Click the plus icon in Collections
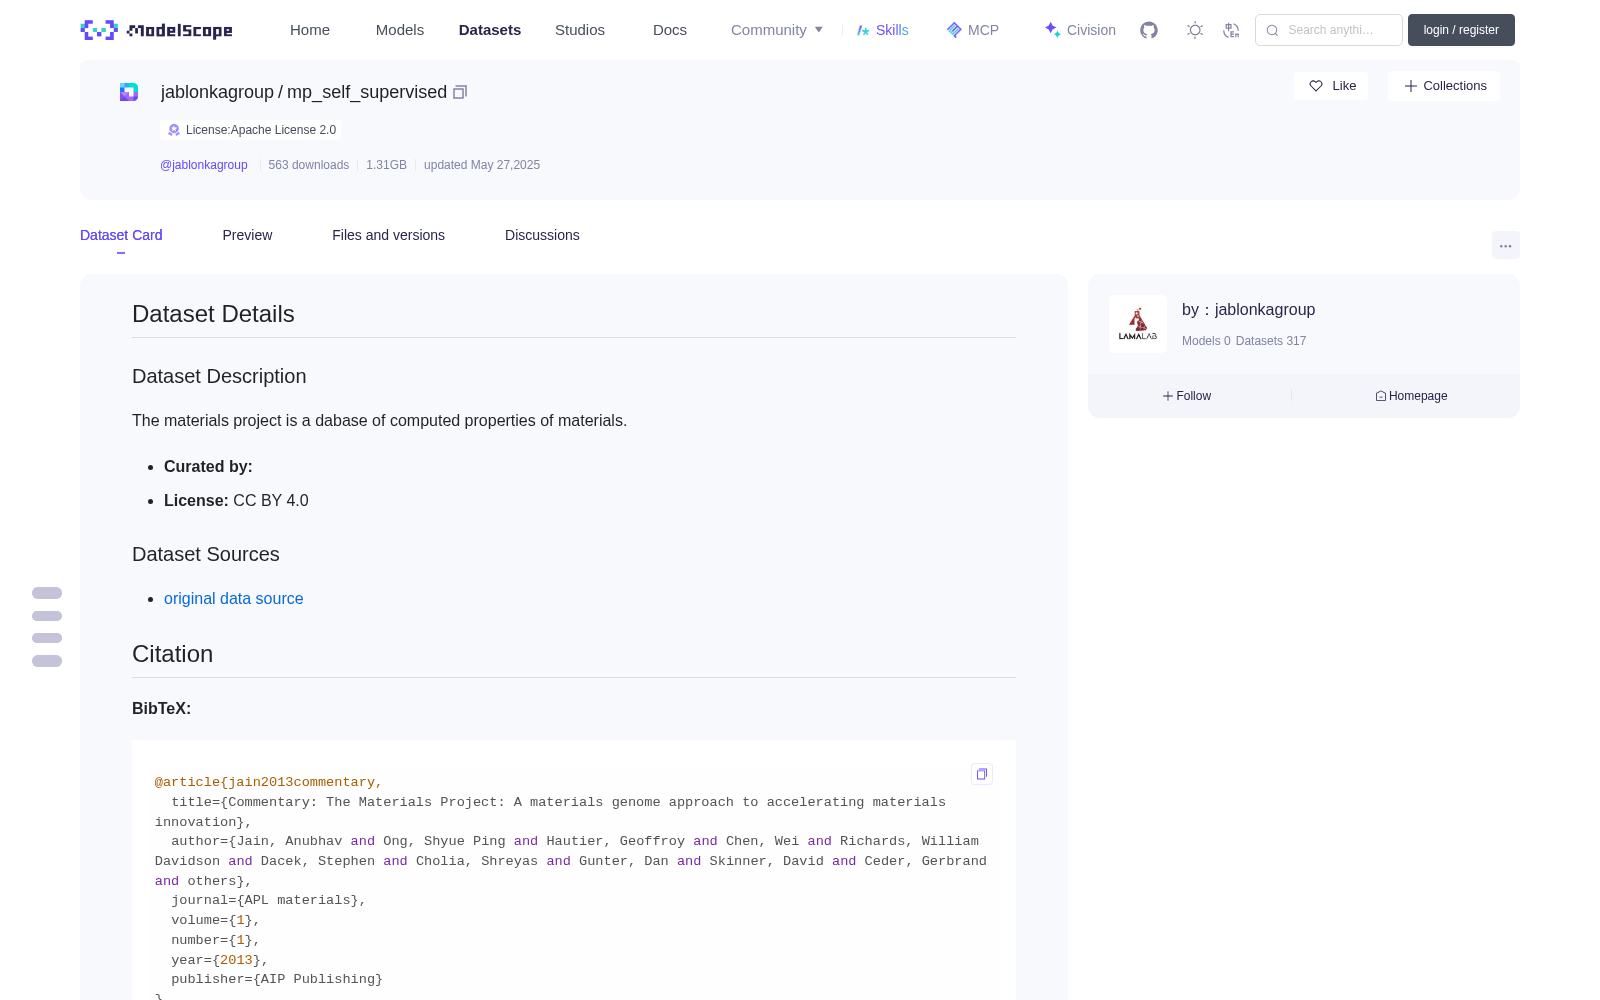Screen dimensions: 1600x1000 [1411, 86]
